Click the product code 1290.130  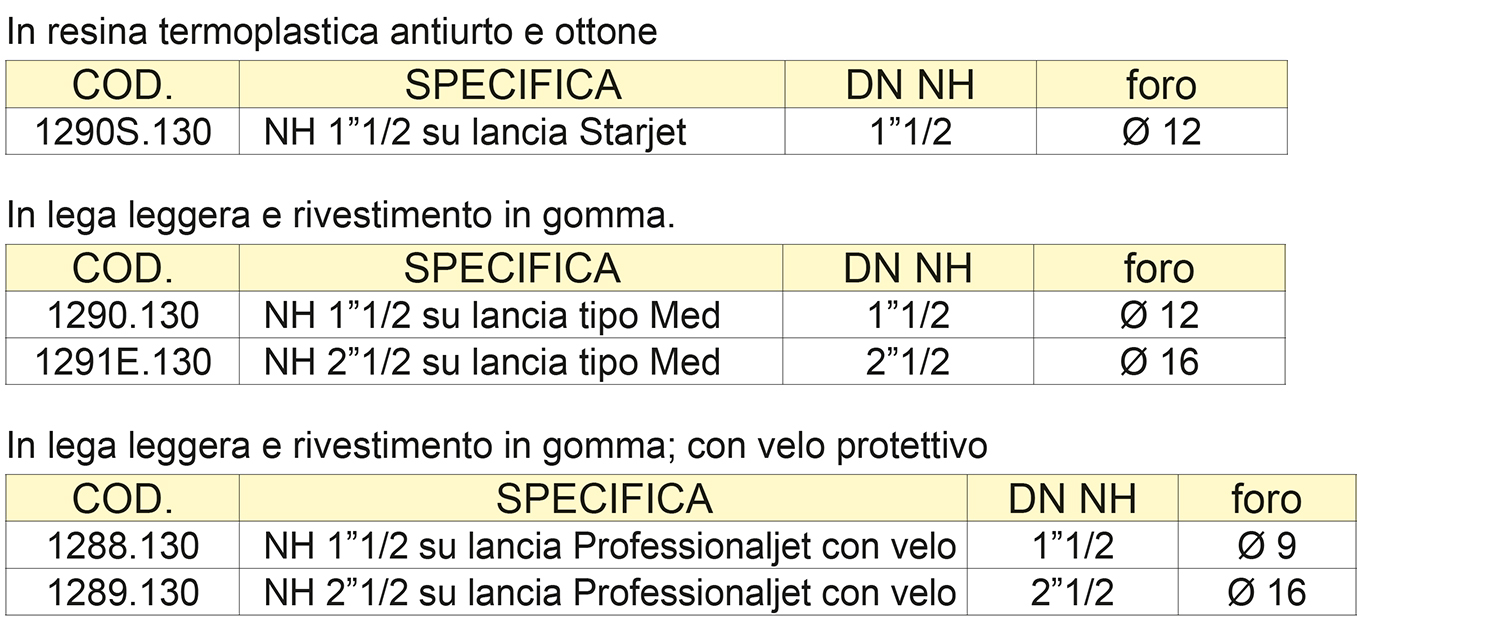point(123,316)
